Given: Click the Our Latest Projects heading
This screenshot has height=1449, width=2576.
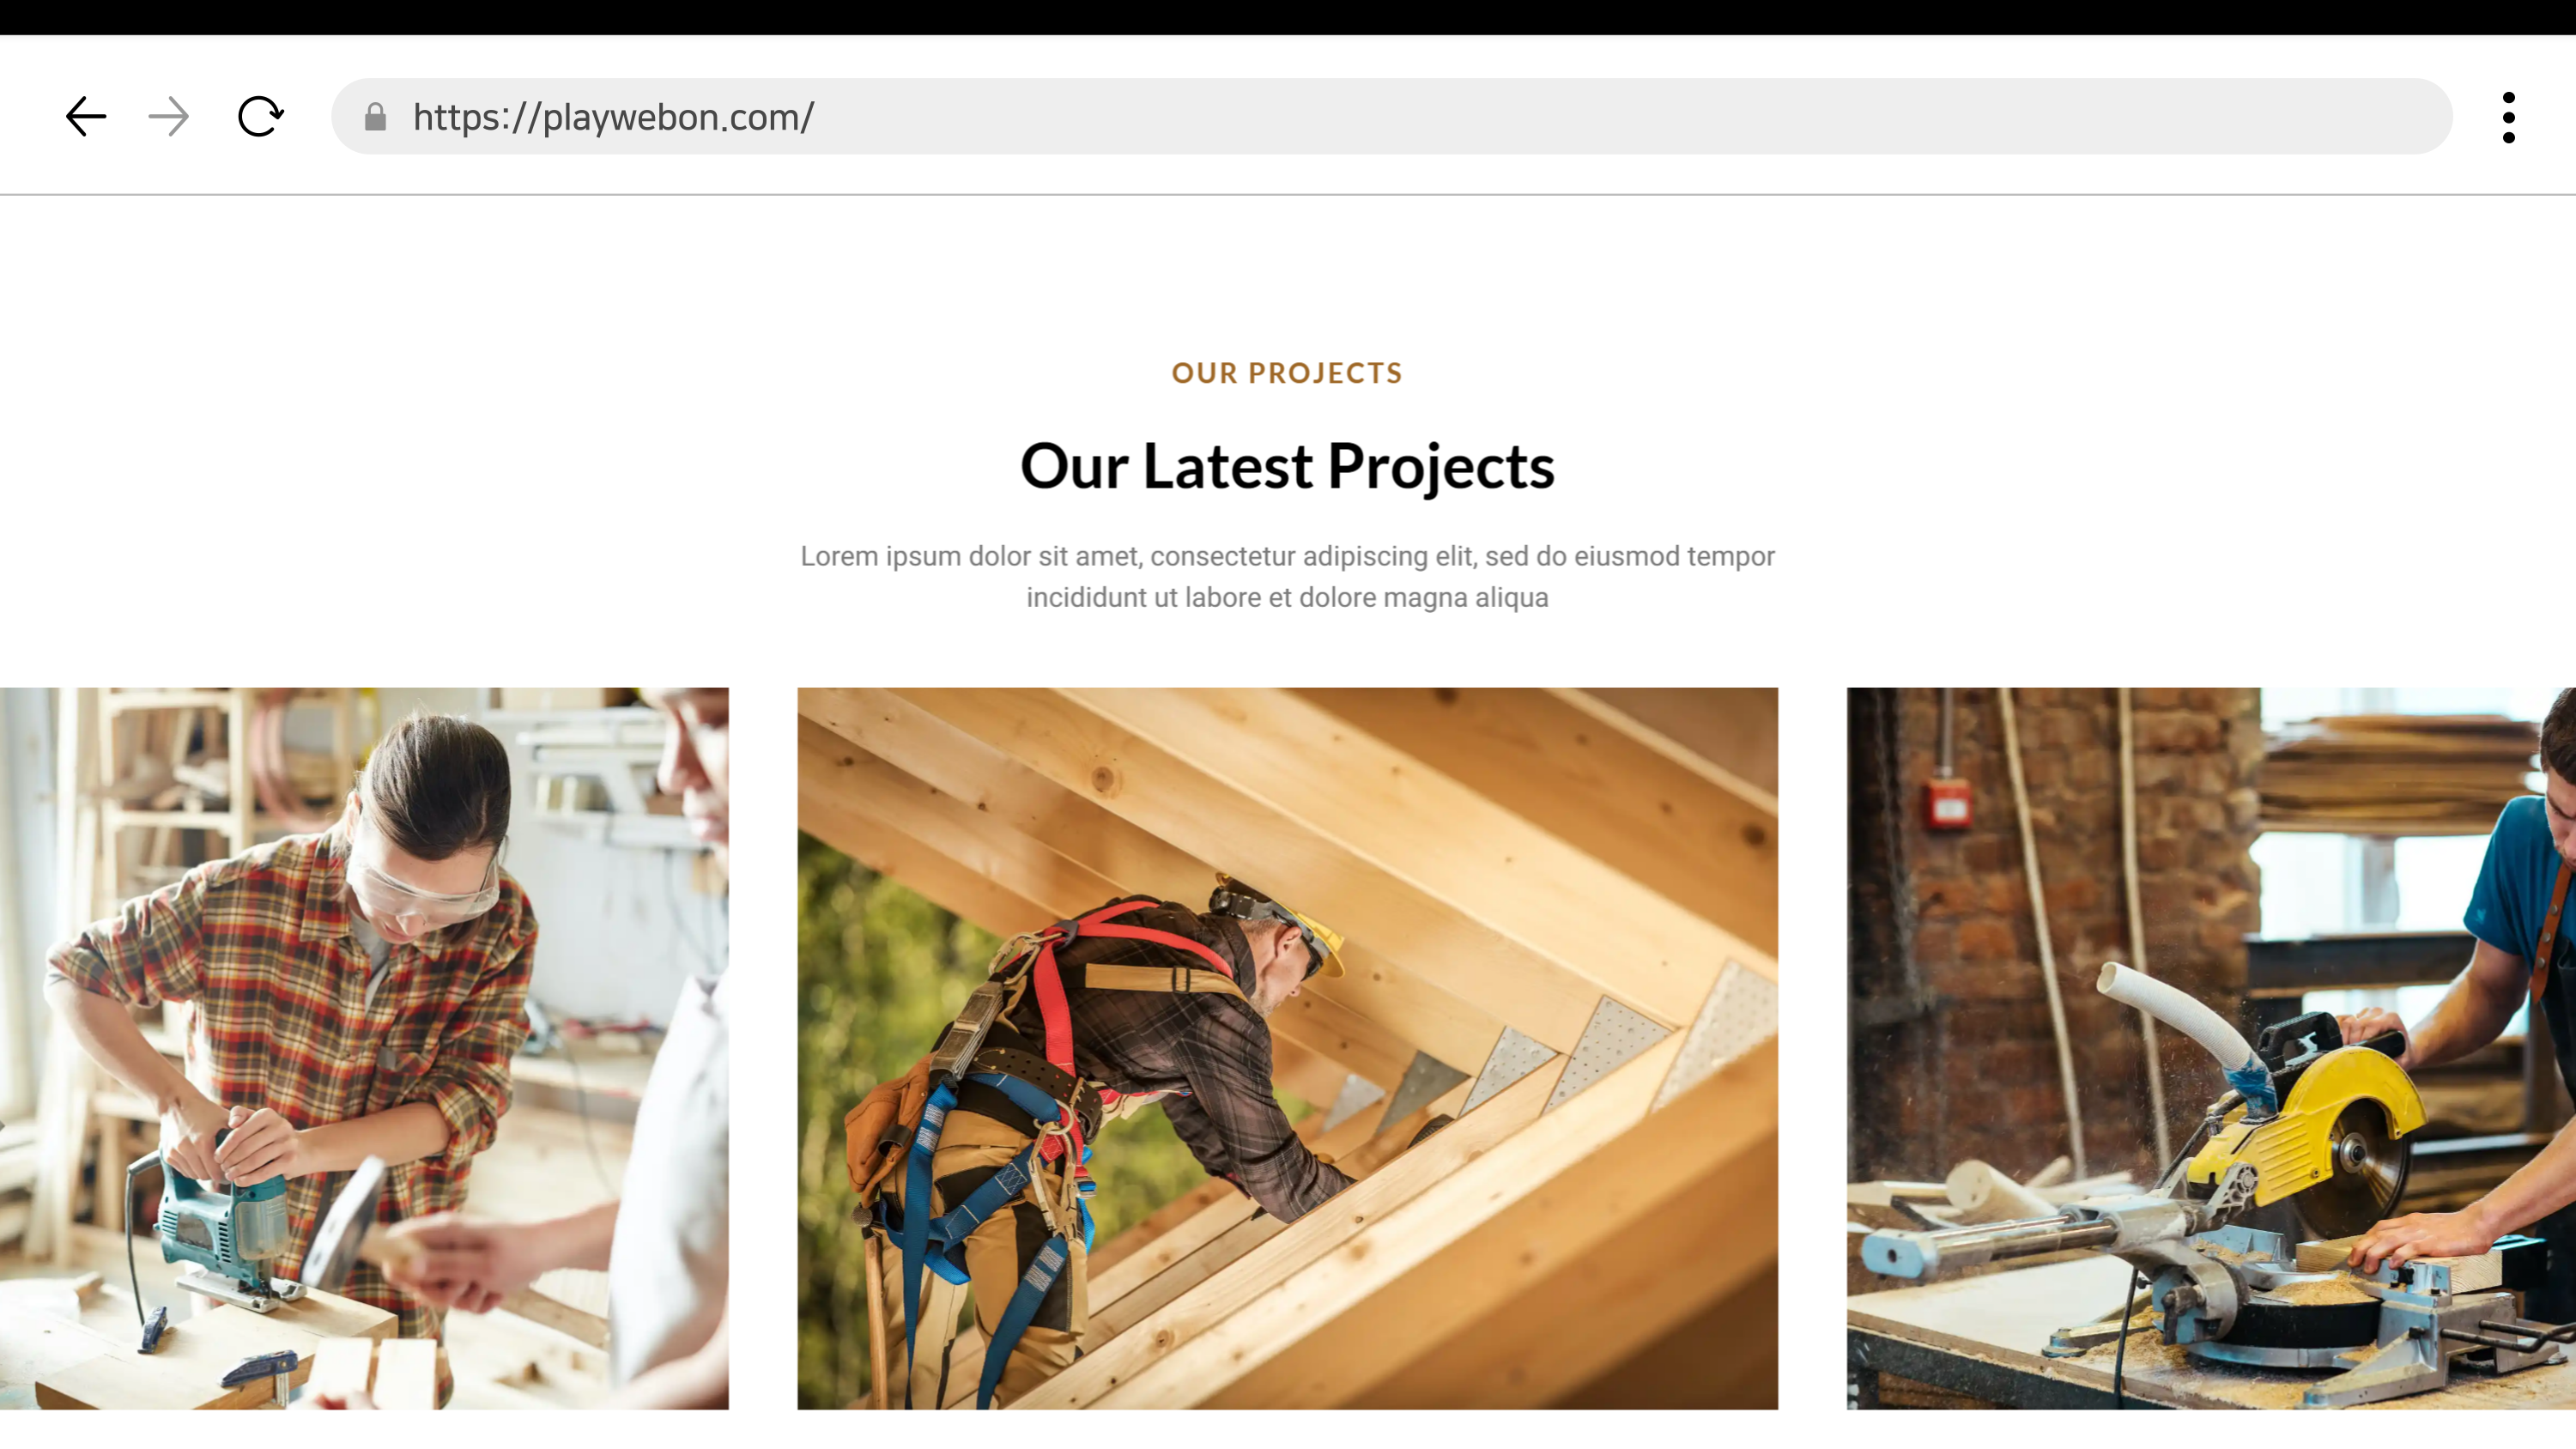Looking at the screenshot, I should pyautogui.click(x=1287, y=466).
